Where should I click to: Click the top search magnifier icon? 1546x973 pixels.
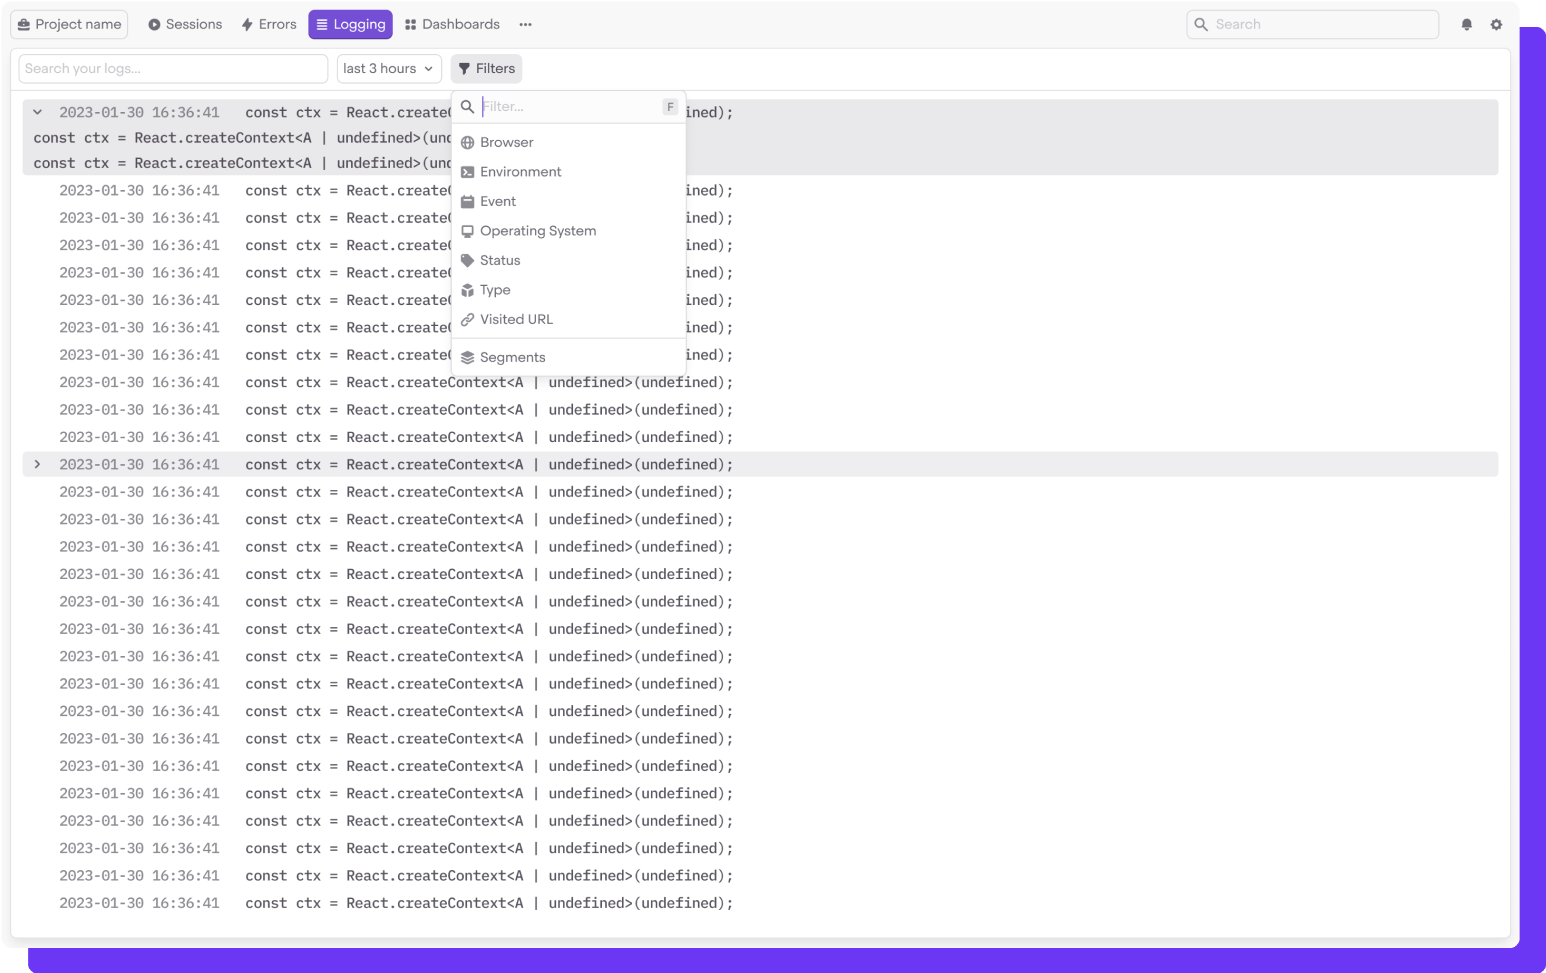(1201, 24)
